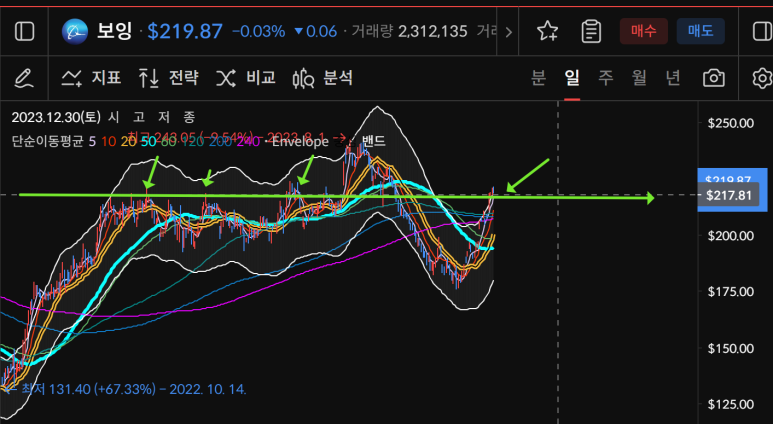
Task: Select the moving average 10 period
Action: pos(108,142)
